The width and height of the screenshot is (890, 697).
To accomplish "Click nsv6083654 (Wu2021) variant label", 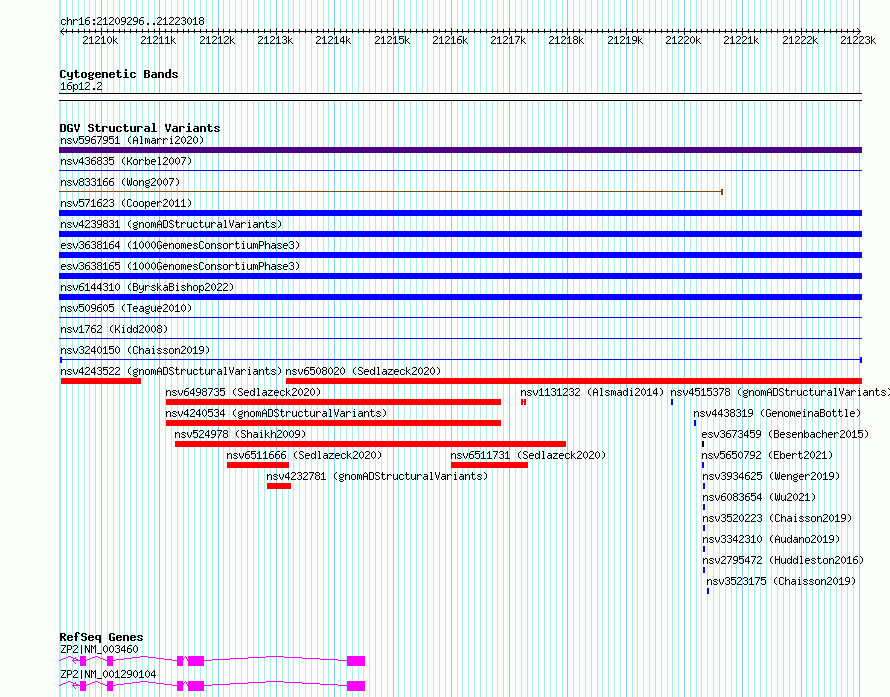I will pyautogui.click(x=759, y=497).
